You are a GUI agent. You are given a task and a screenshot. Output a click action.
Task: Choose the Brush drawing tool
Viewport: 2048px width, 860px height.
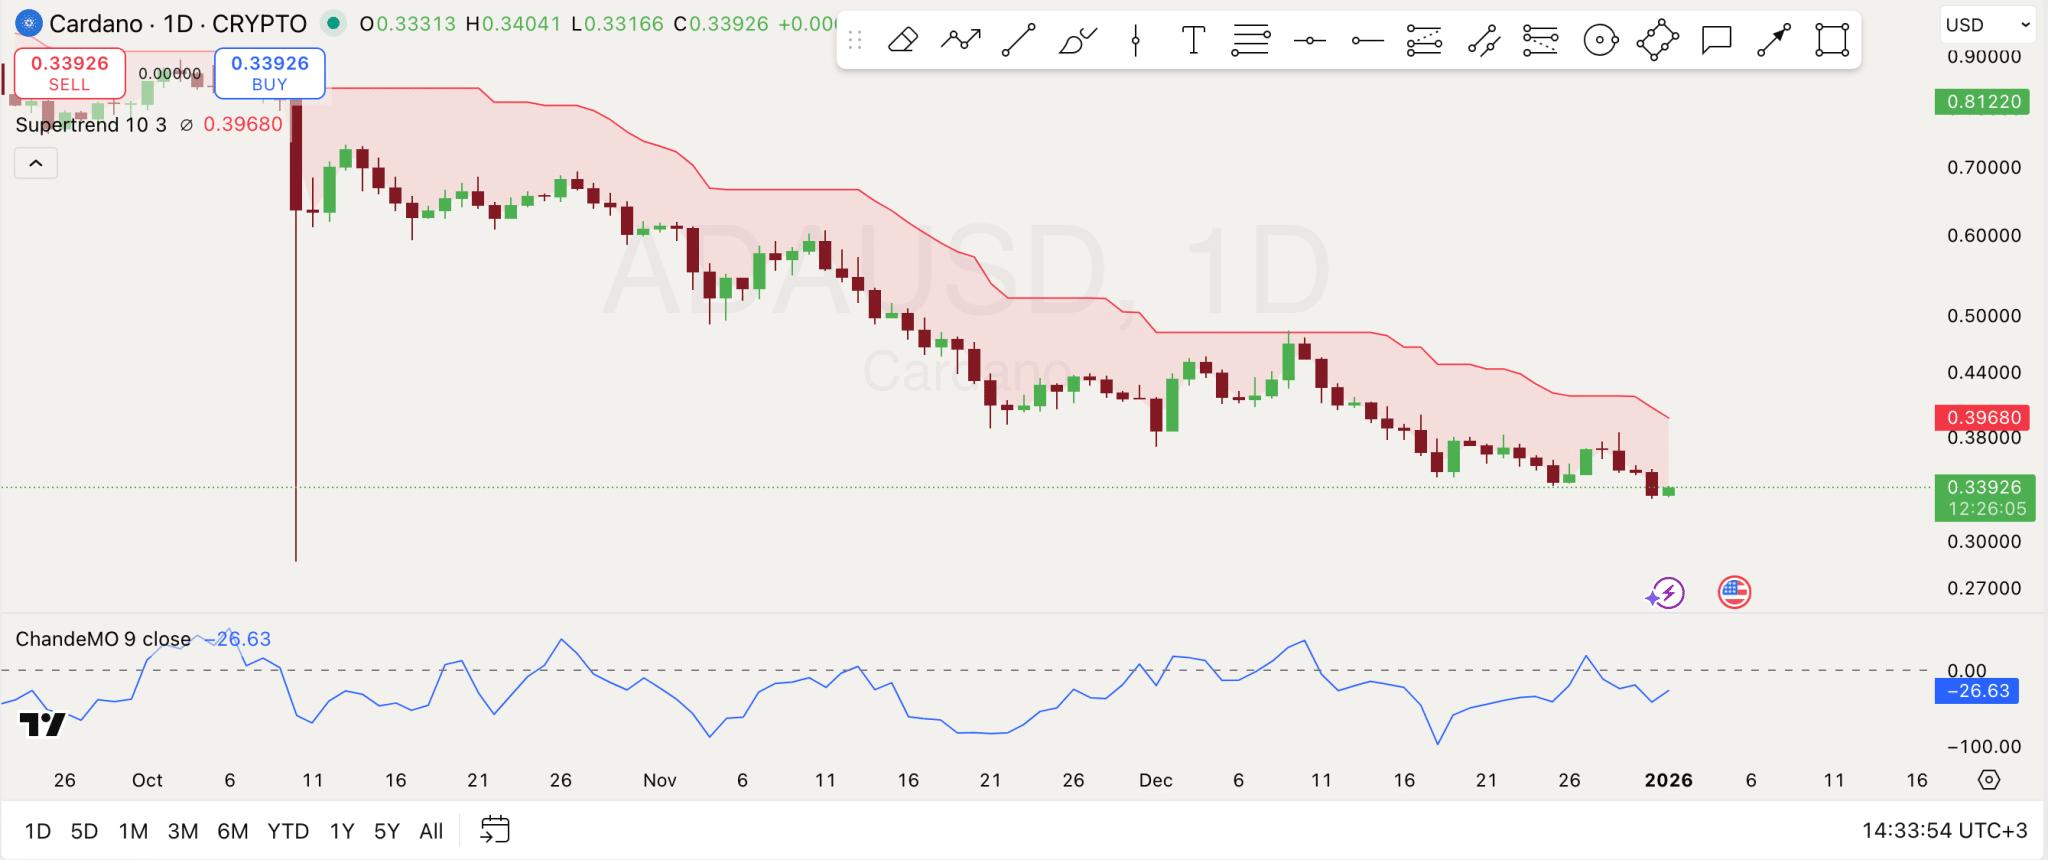pyautogui.click(x=1077, y=41)
